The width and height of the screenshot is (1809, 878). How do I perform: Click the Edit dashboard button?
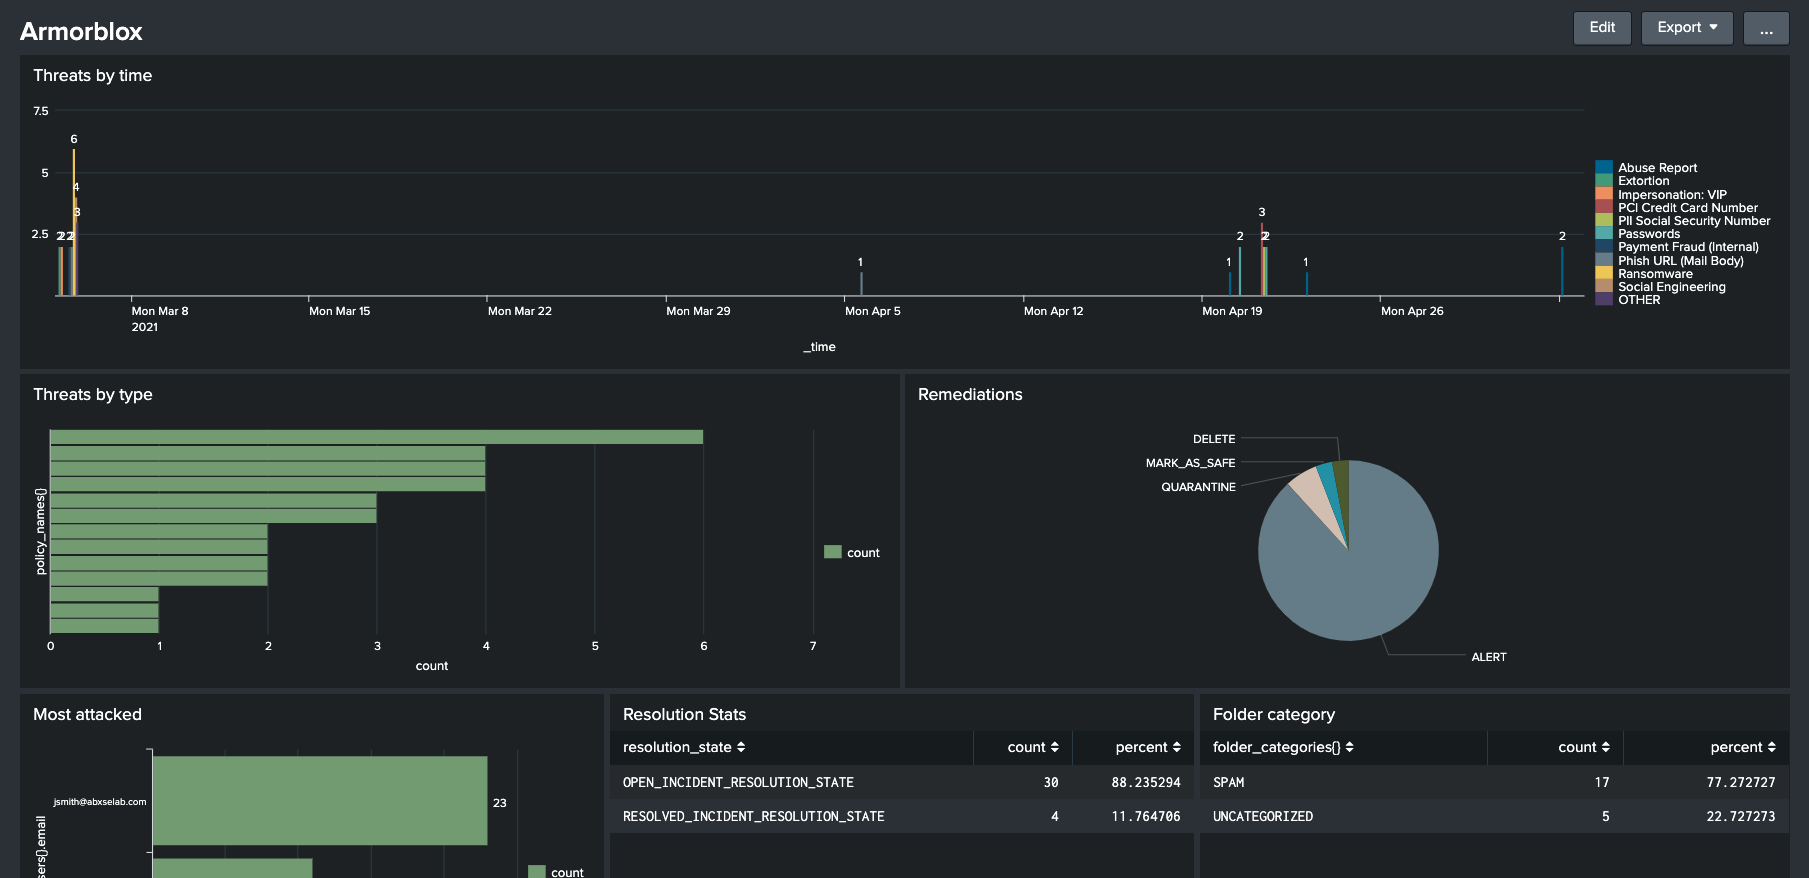coord(1601,28)
